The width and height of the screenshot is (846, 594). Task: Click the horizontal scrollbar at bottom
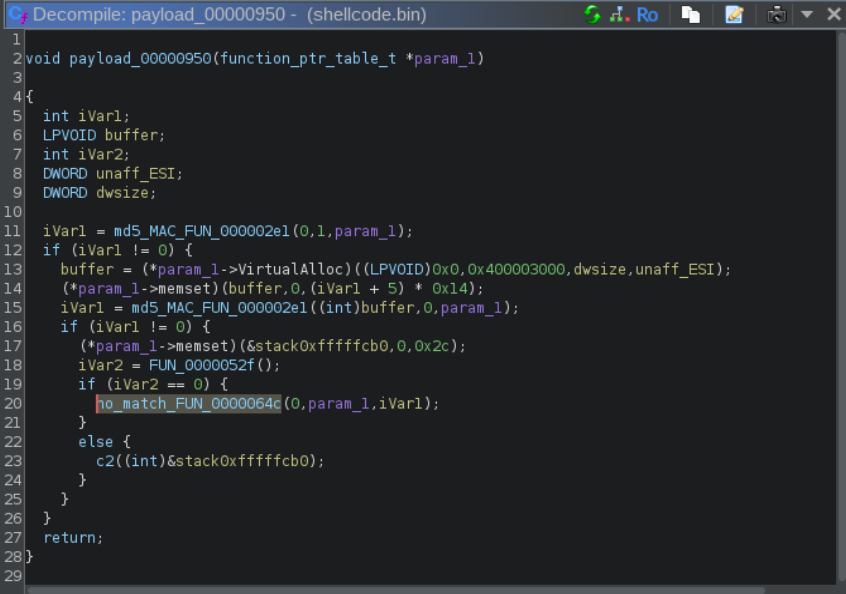point(400,589)
